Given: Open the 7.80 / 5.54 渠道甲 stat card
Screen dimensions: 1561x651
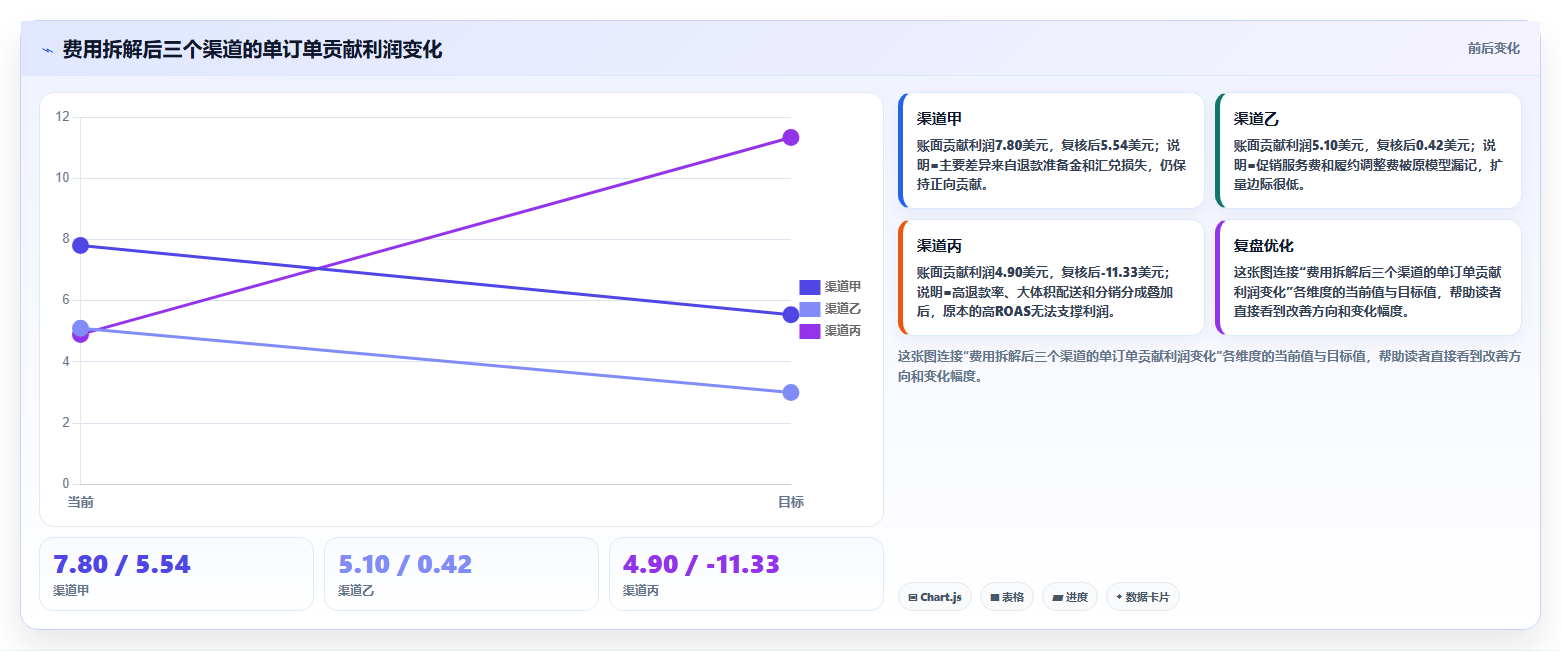Looking at the screenshot, I should click(x=176, y=574).
